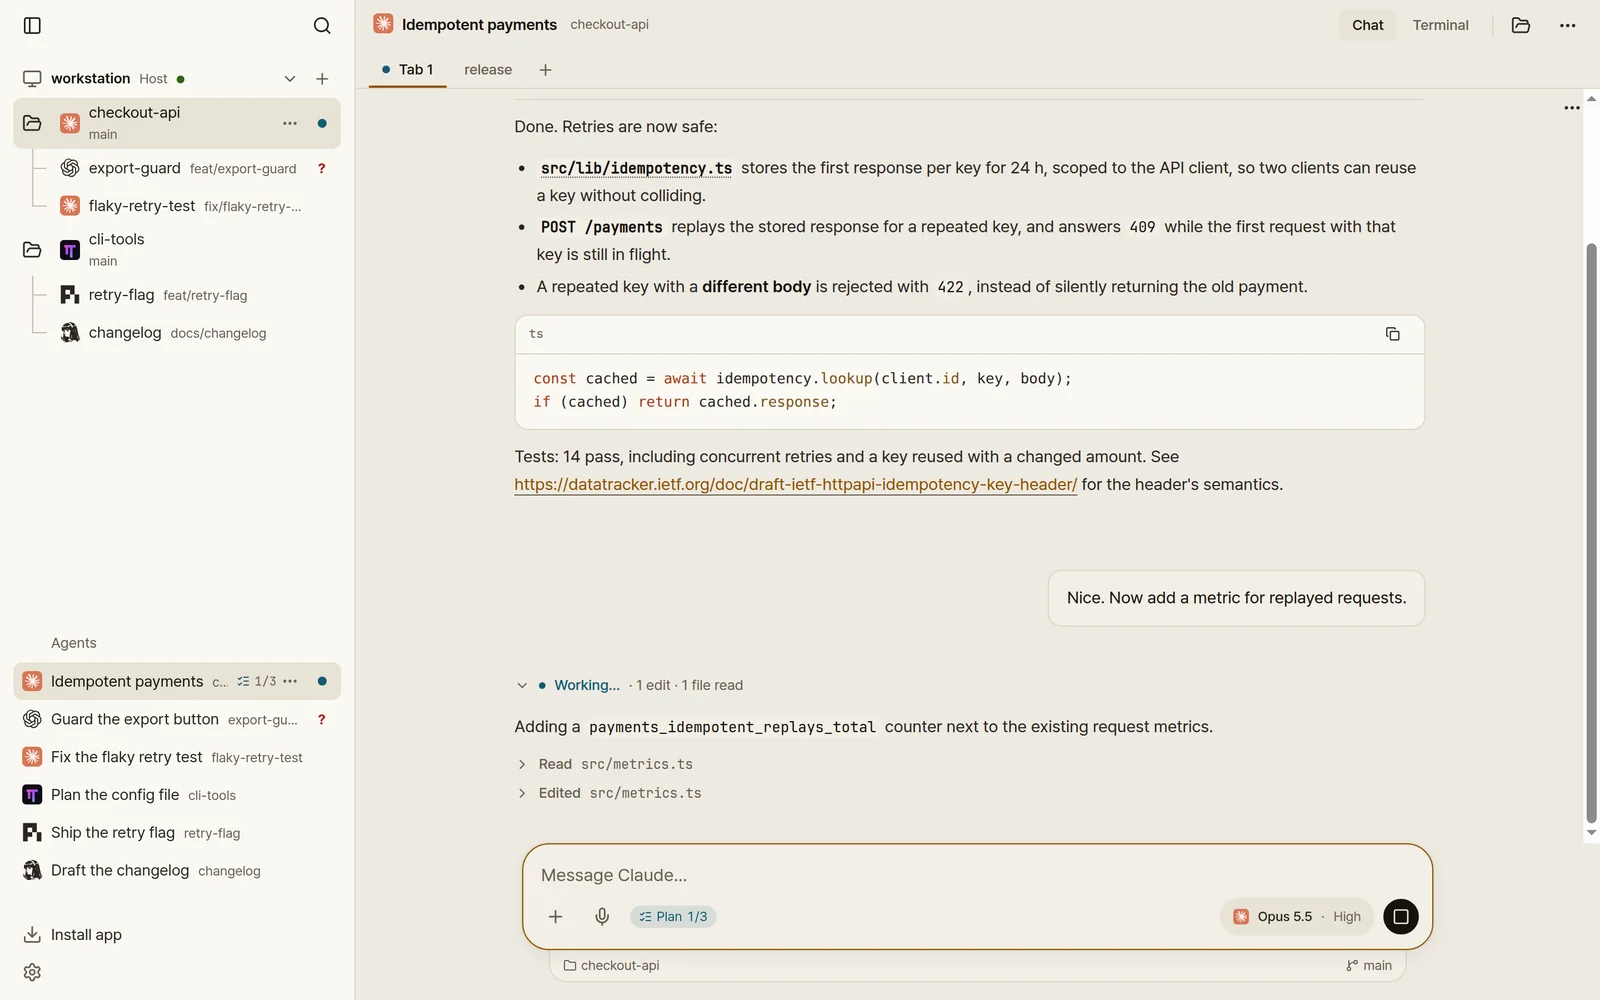Stop the running response

1400,917
